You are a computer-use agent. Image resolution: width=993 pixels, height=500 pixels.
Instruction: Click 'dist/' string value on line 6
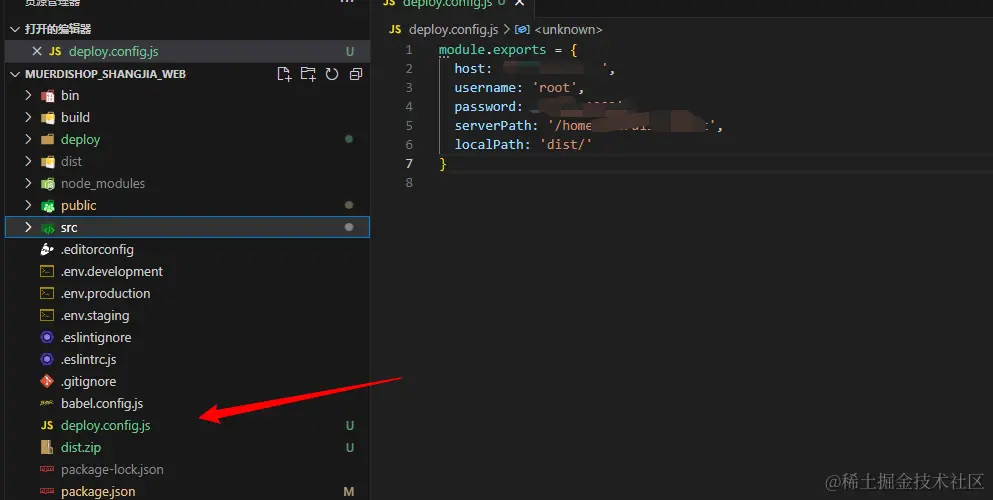(566, 145)
